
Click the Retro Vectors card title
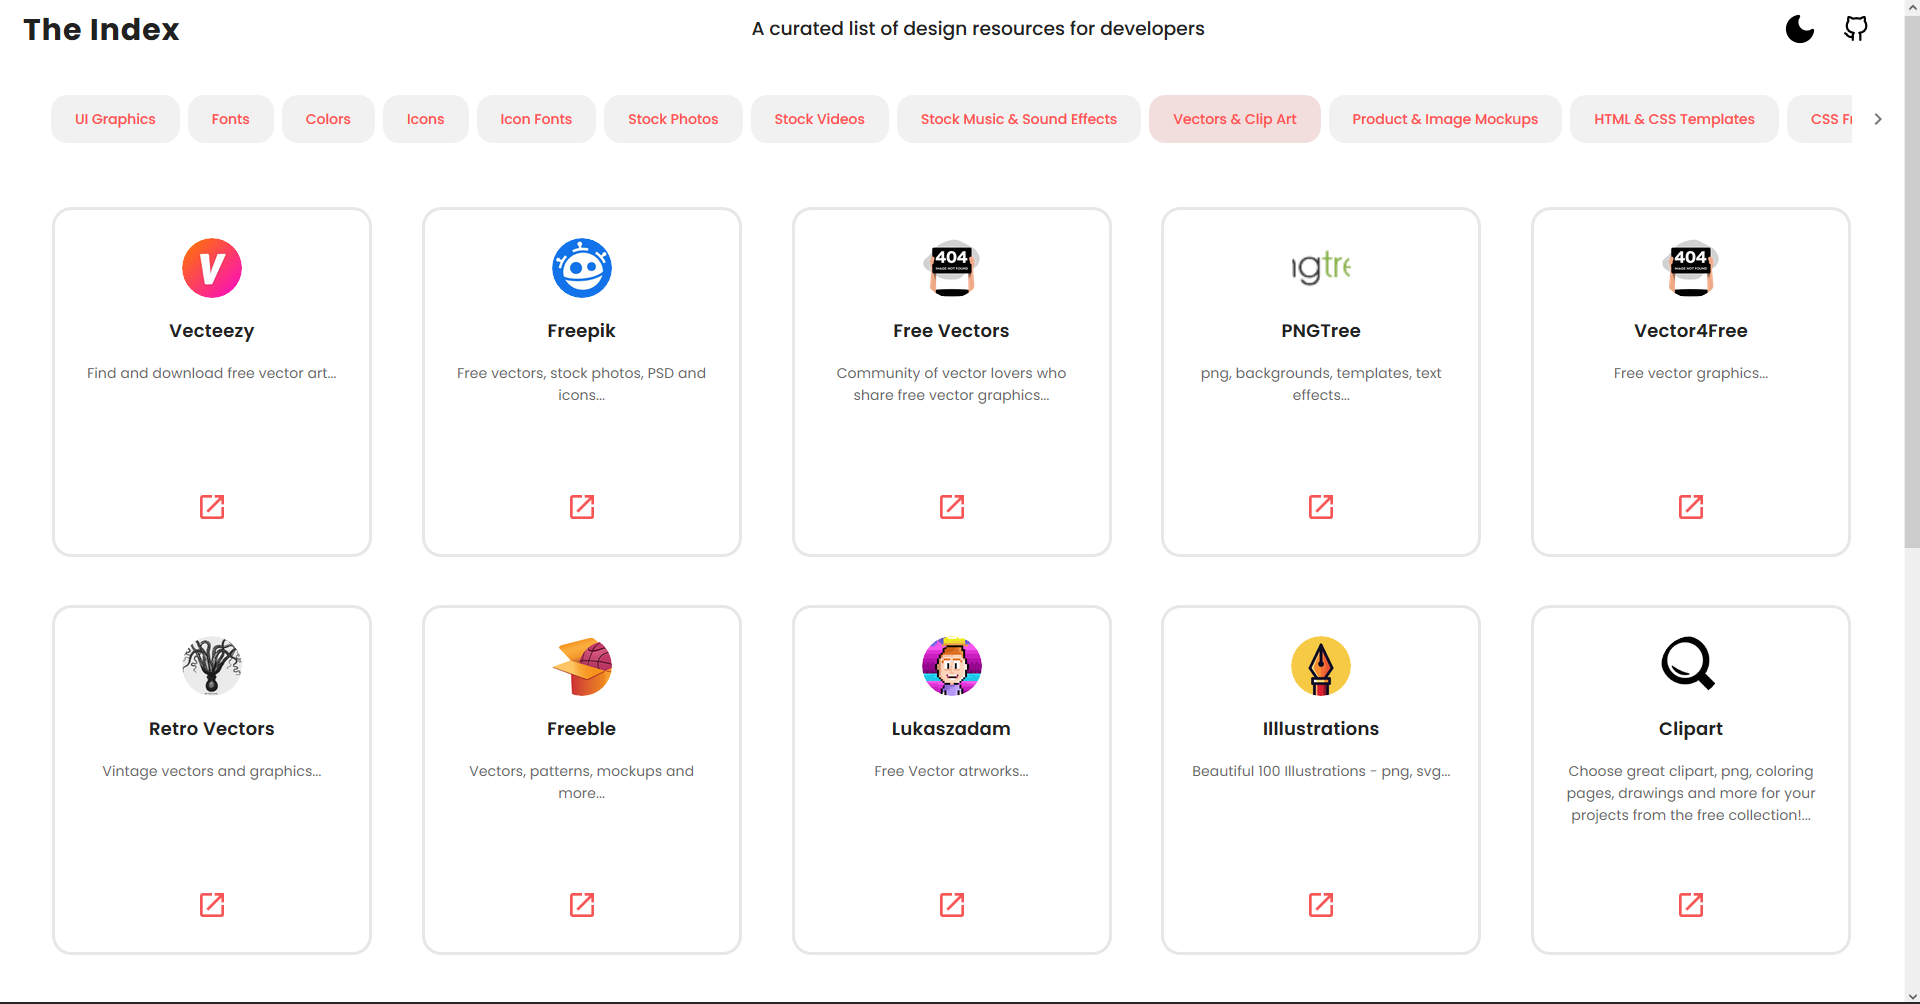(212, 729)
